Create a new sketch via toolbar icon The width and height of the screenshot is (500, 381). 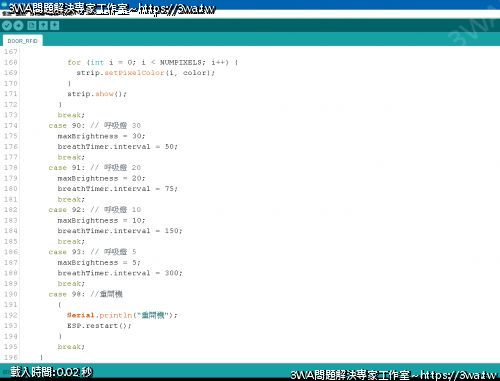pyautogui.click(x=32, y=26)
